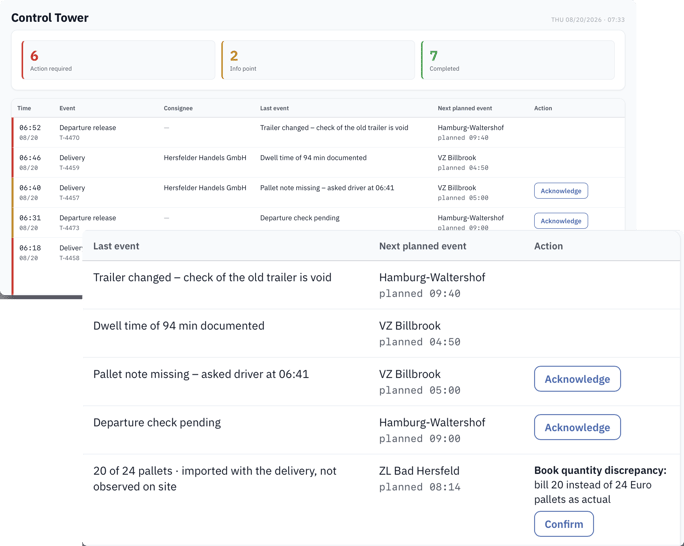Screen dimensions: 684x546
Task: Open the red '6 Action required' card
Action: [118, 60]
